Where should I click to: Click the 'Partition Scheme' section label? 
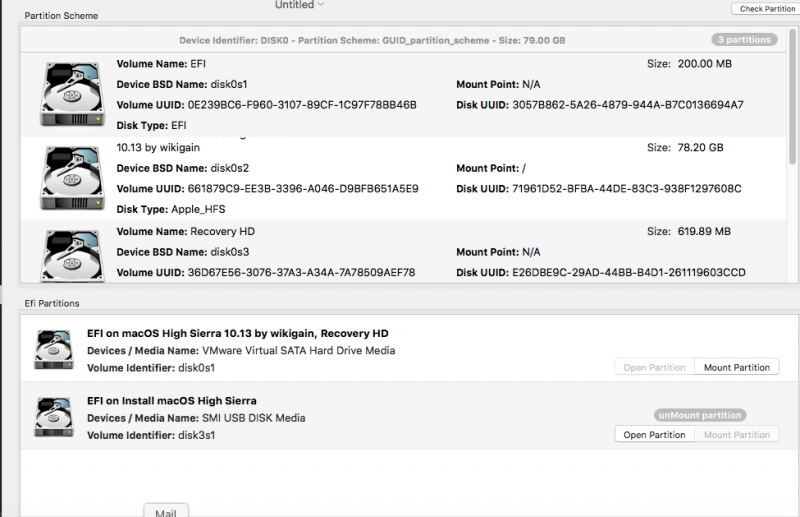pyautogui.click(x=61, y=16)
